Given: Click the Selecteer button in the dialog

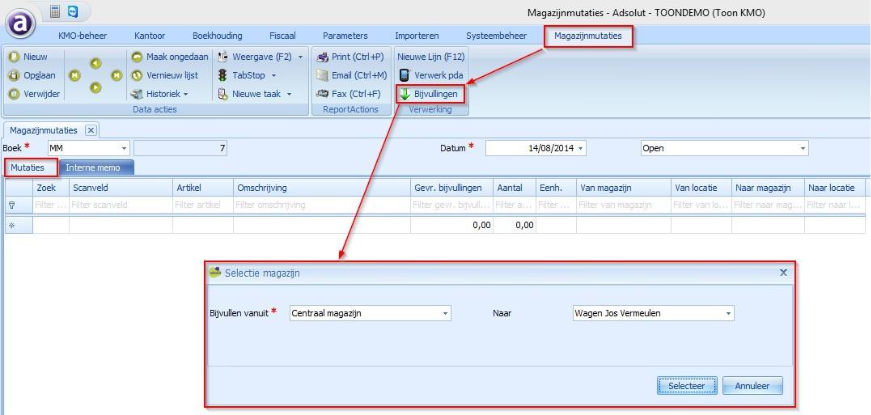Looking at the screenshot, I should (x=687, y=386).
